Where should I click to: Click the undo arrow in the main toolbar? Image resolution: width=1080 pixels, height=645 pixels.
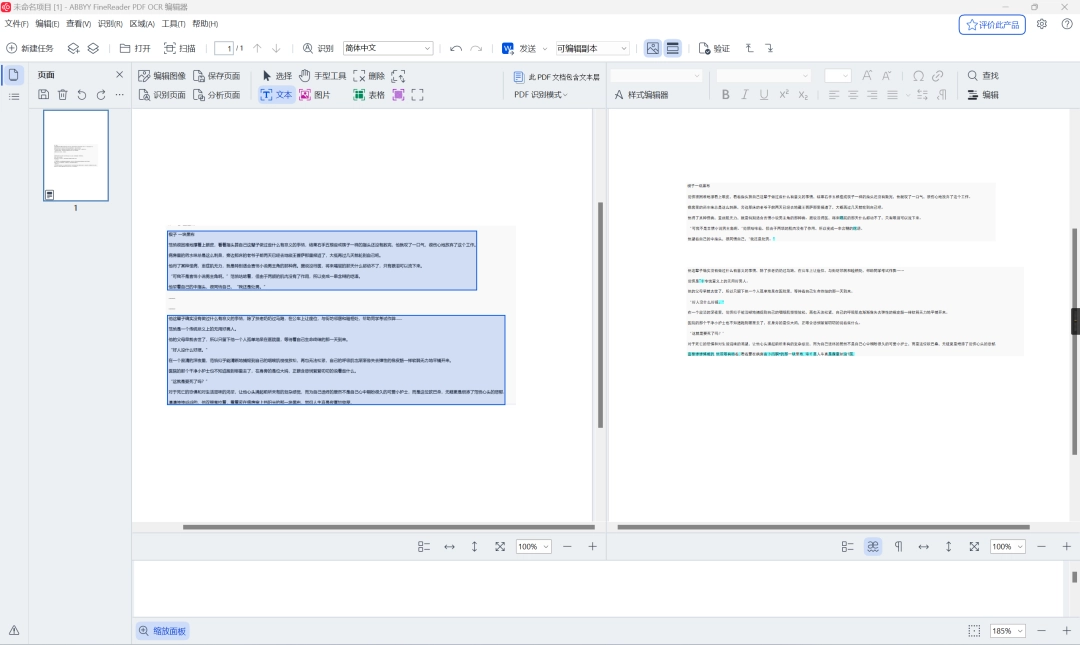[x=455, y=48]
